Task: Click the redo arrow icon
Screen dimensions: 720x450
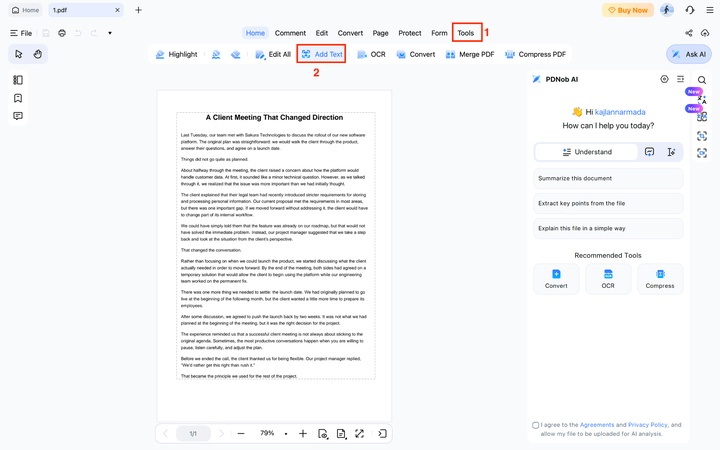Action: point(94,33)
